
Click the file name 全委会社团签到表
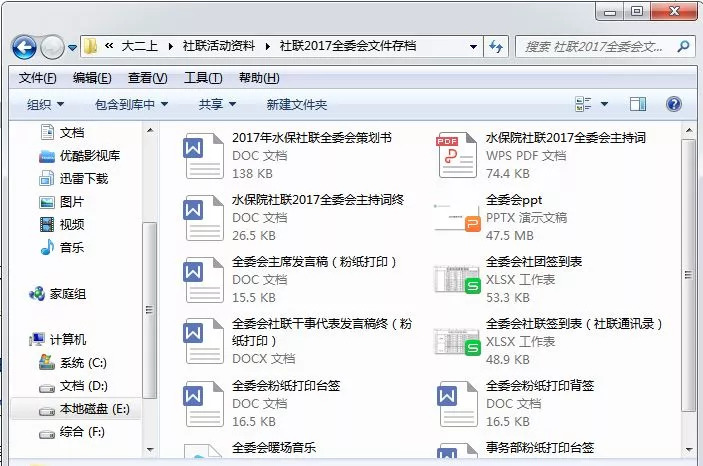click(534, 261)
